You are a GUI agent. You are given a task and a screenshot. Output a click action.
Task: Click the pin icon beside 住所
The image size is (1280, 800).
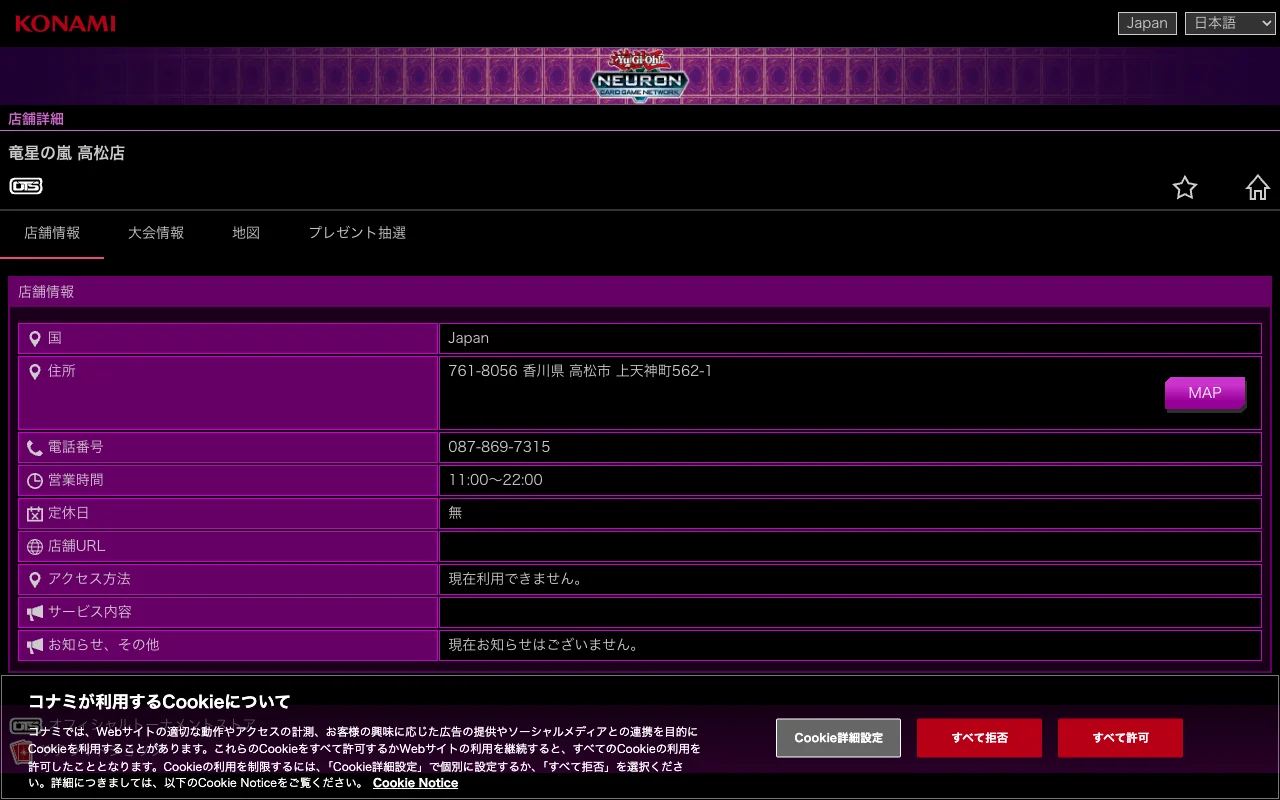pos(35,372)
